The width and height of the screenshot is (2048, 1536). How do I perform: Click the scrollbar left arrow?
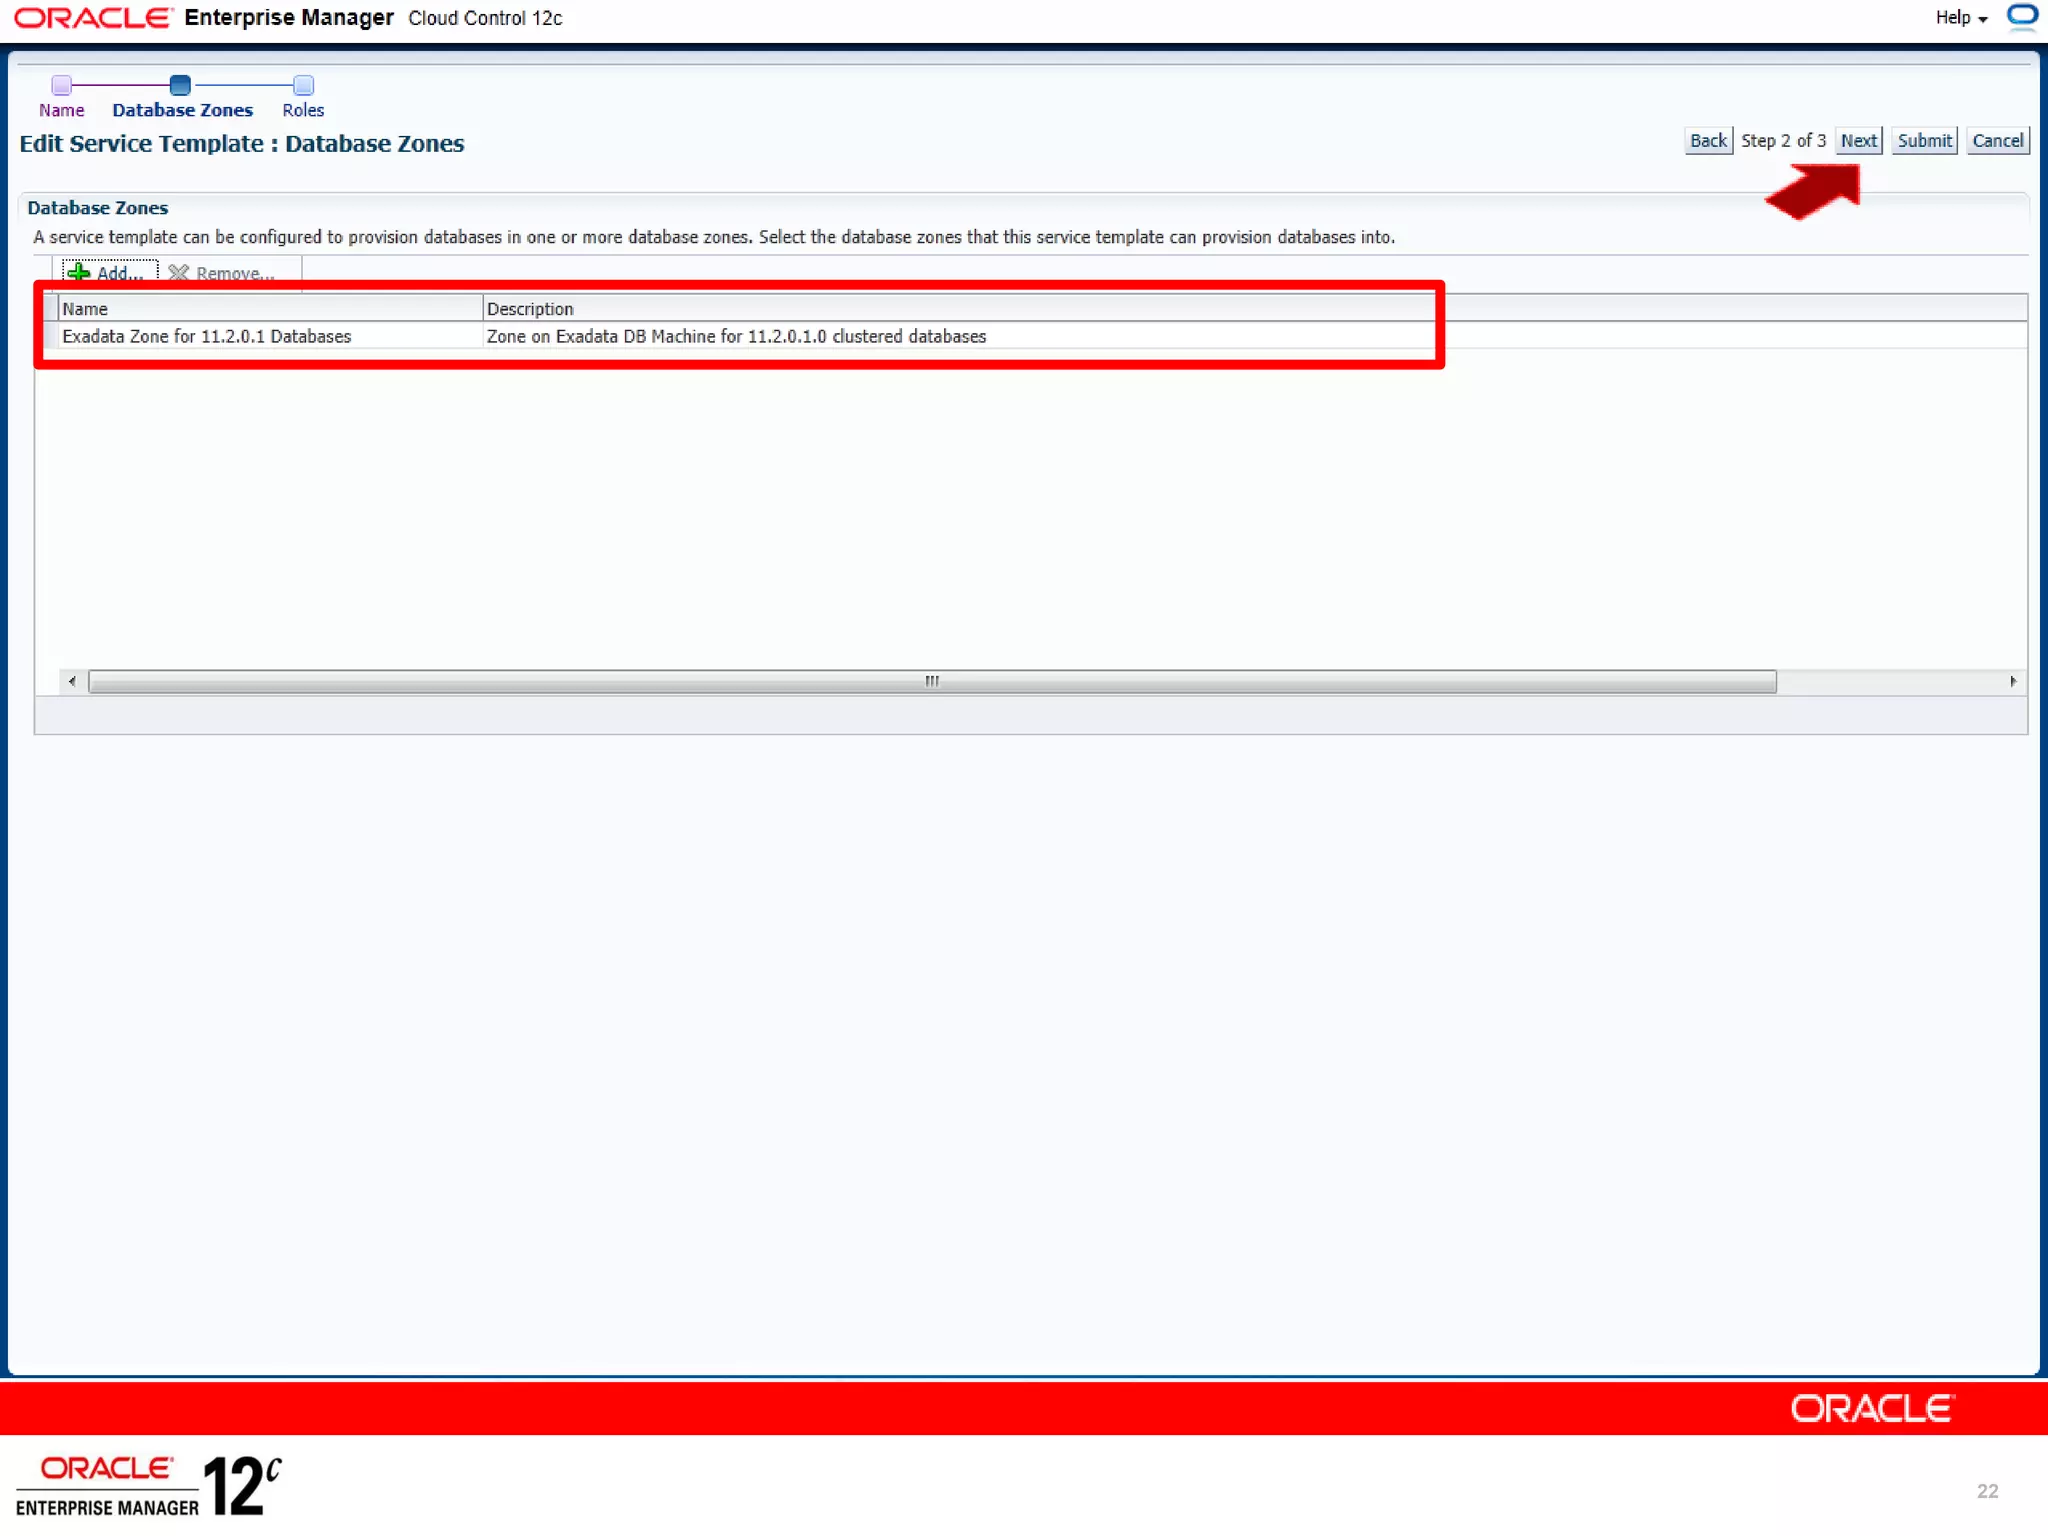coord(72,681)
